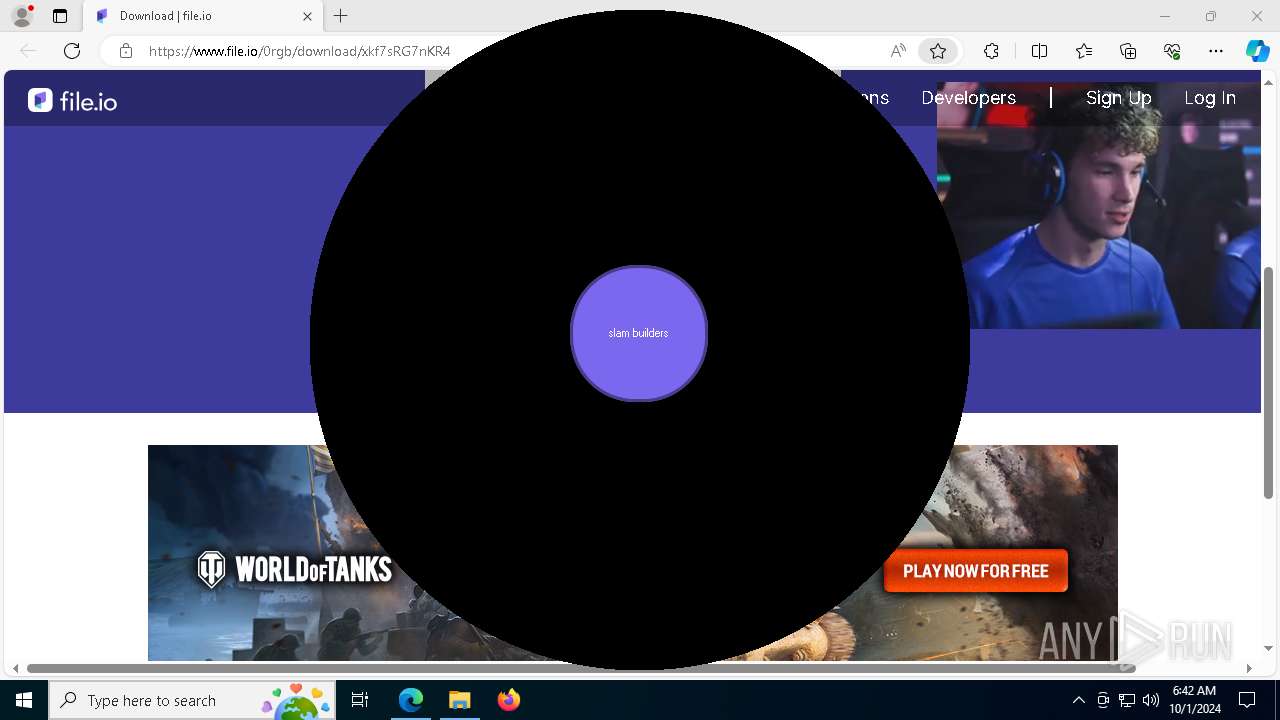Open Browser essentials heart icon
This screenshot has height=720, width=1280.
tap(1172, 51)
